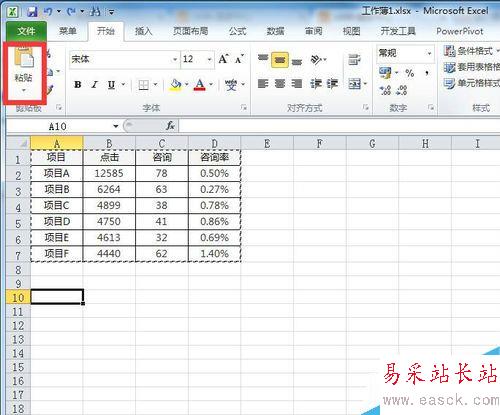500x415 pixels.
Task: Select cell containing 12585
Action: point(109,173)
